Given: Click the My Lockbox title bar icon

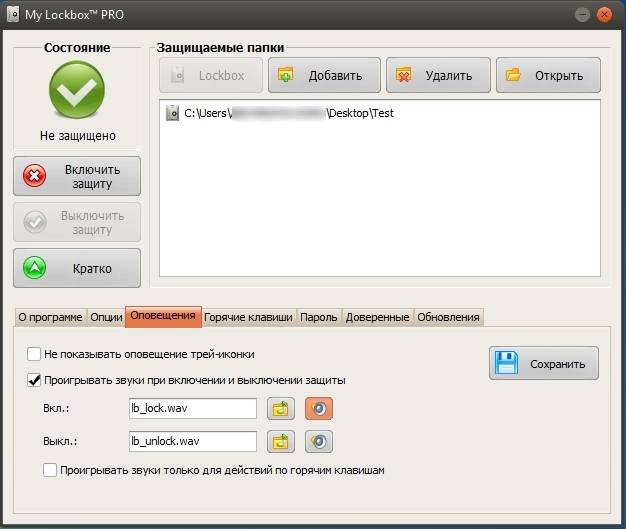Looking at the screenshot, I should click(13, 15).
